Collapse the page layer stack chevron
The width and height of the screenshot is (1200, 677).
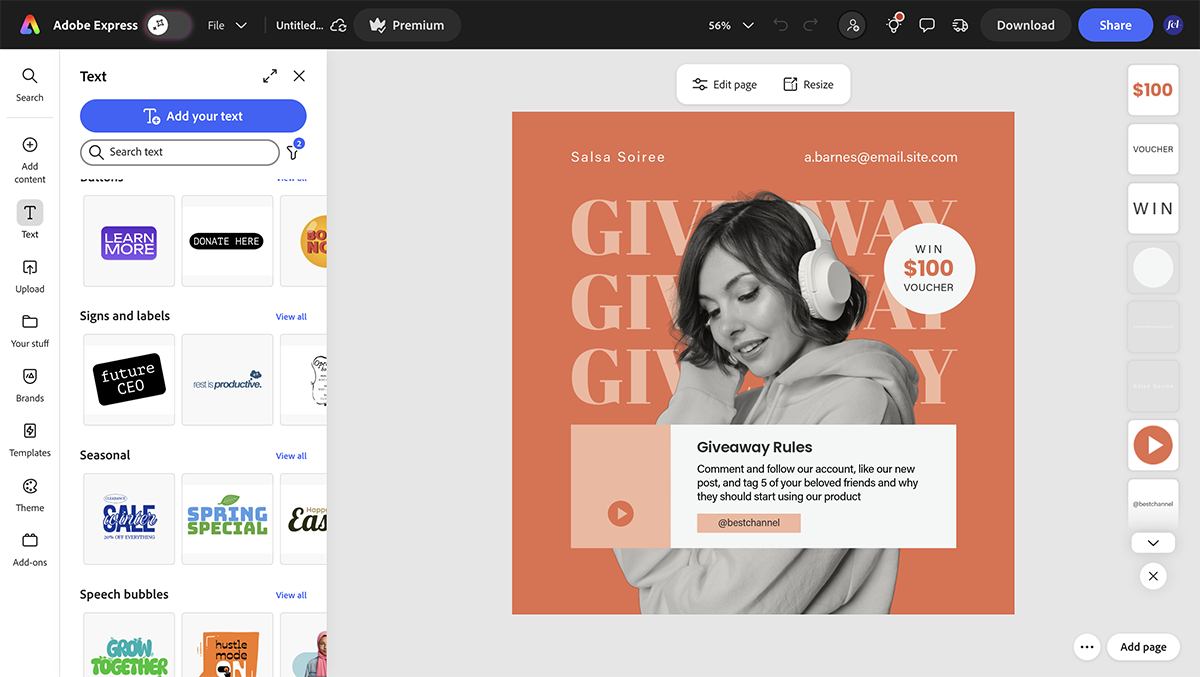(x=1153, y=542)
